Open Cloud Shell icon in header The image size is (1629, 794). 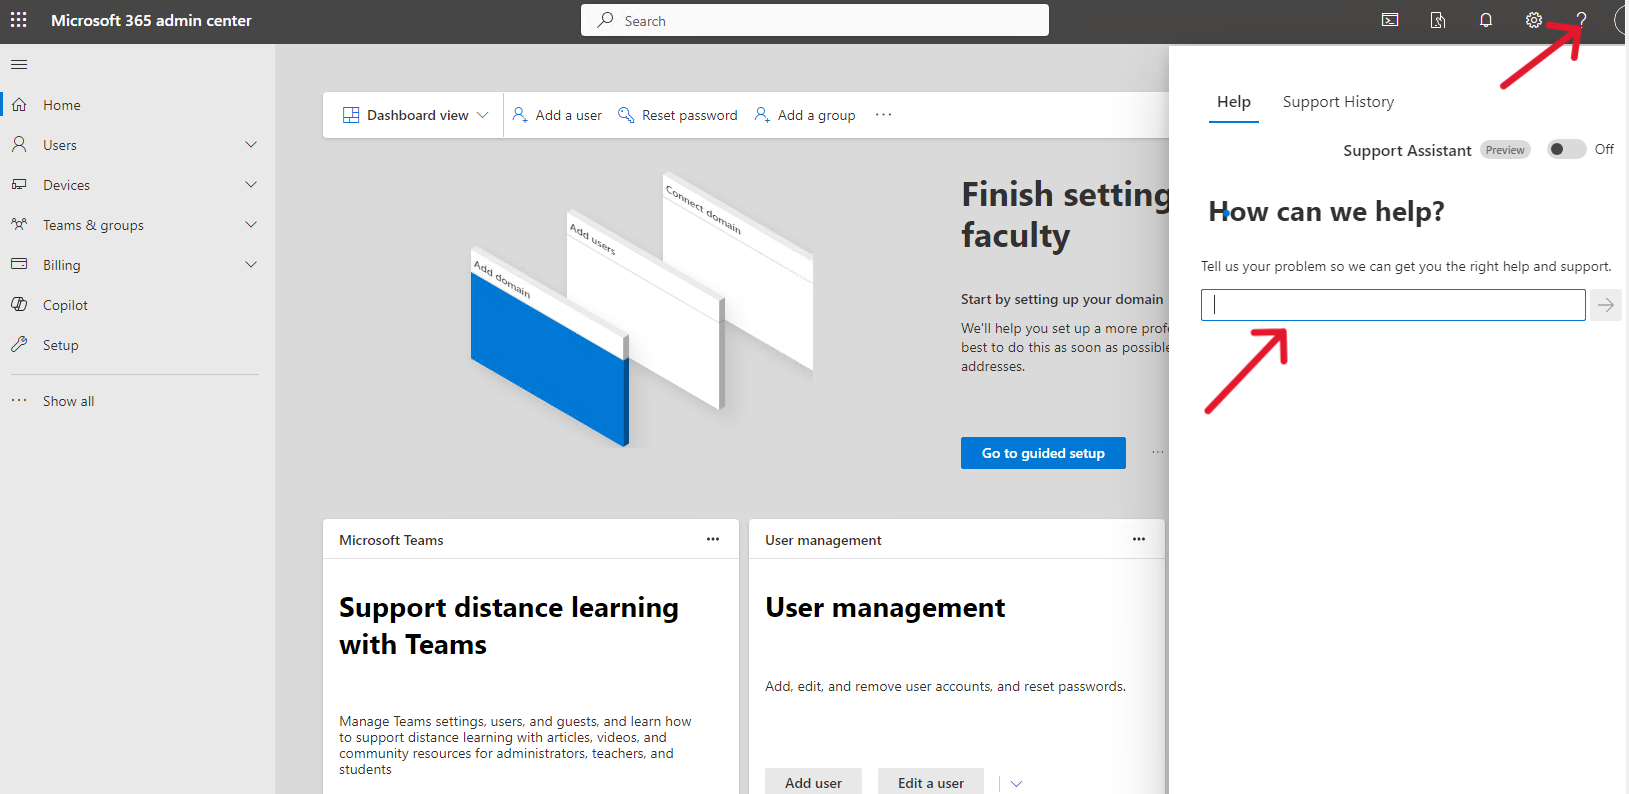pos(1390,20)
